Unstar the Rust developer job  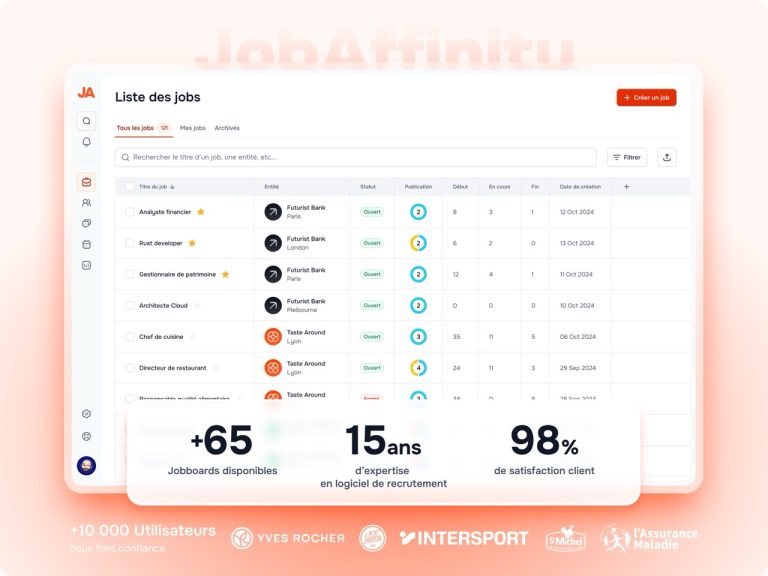click(x=192, y=243)
